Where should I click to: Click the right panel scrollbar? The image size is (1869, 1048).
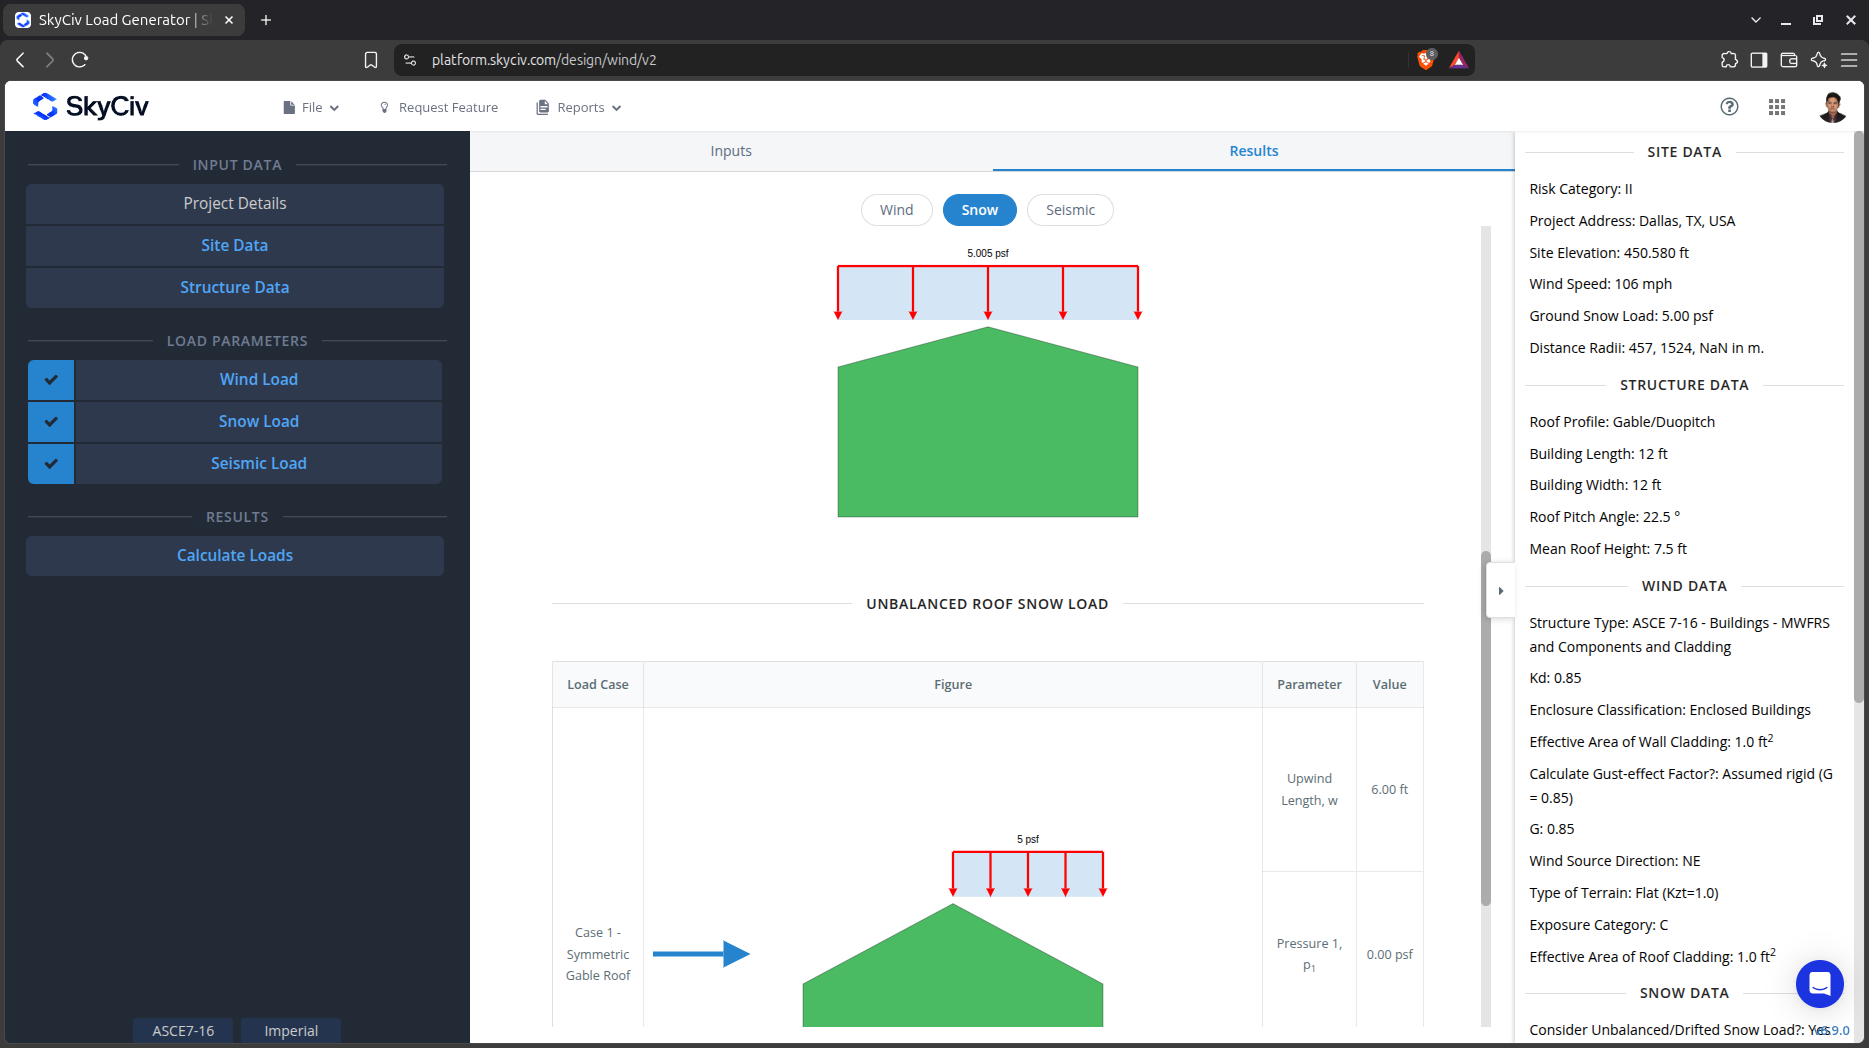[1859, 416]
